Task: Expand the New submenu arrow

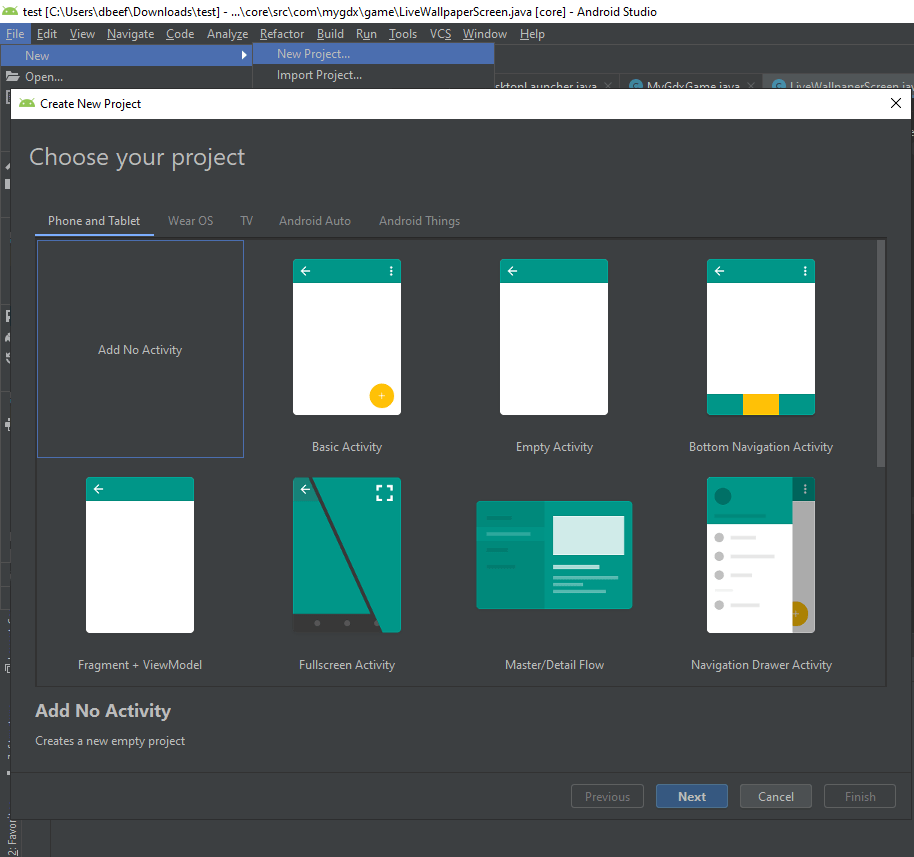Action: [x=243, y=55]
